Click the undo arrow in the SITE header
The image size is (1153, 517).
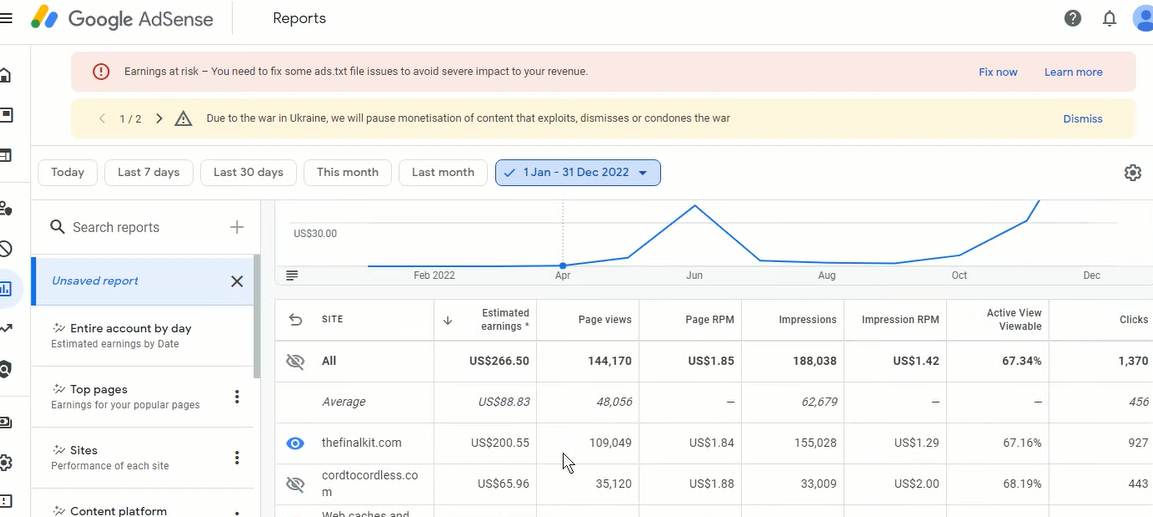tap(295, 320)
